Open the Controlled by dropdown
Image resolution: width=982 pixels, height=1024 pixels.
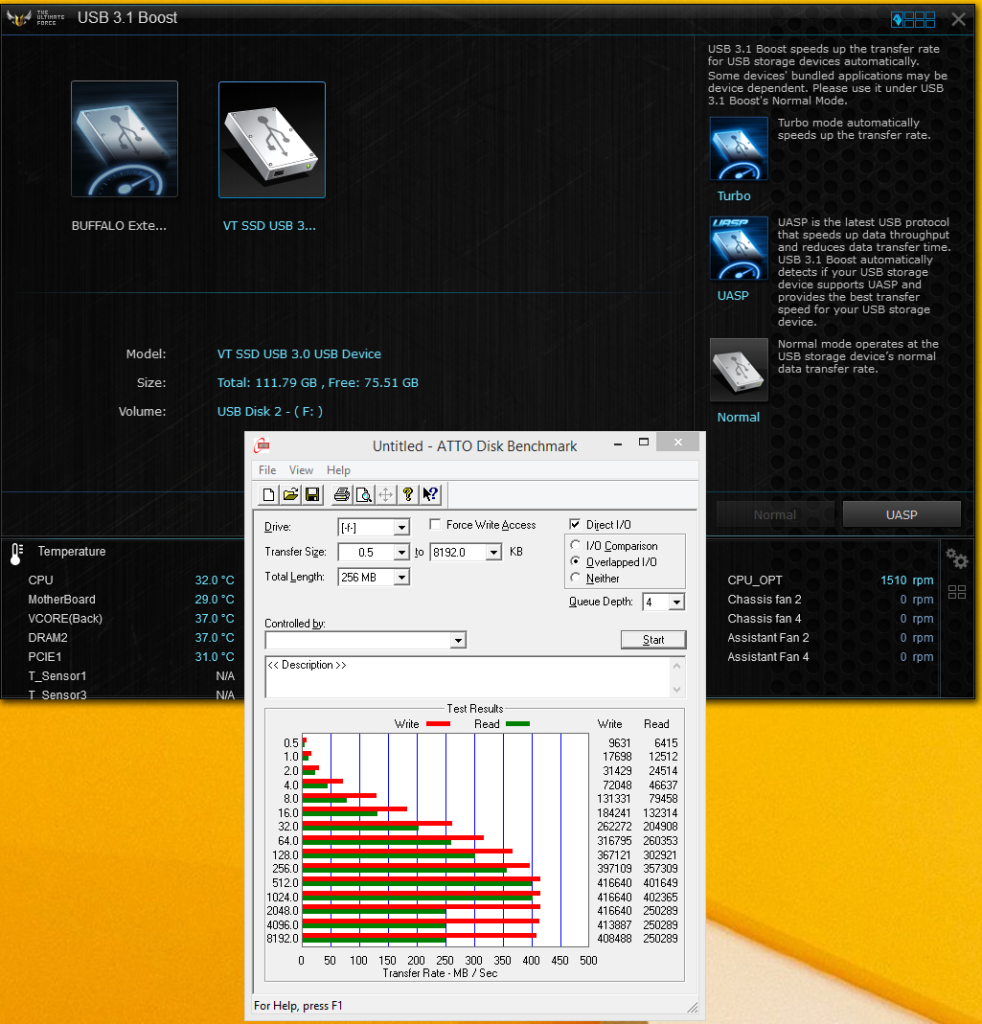(x=458, y=640)
